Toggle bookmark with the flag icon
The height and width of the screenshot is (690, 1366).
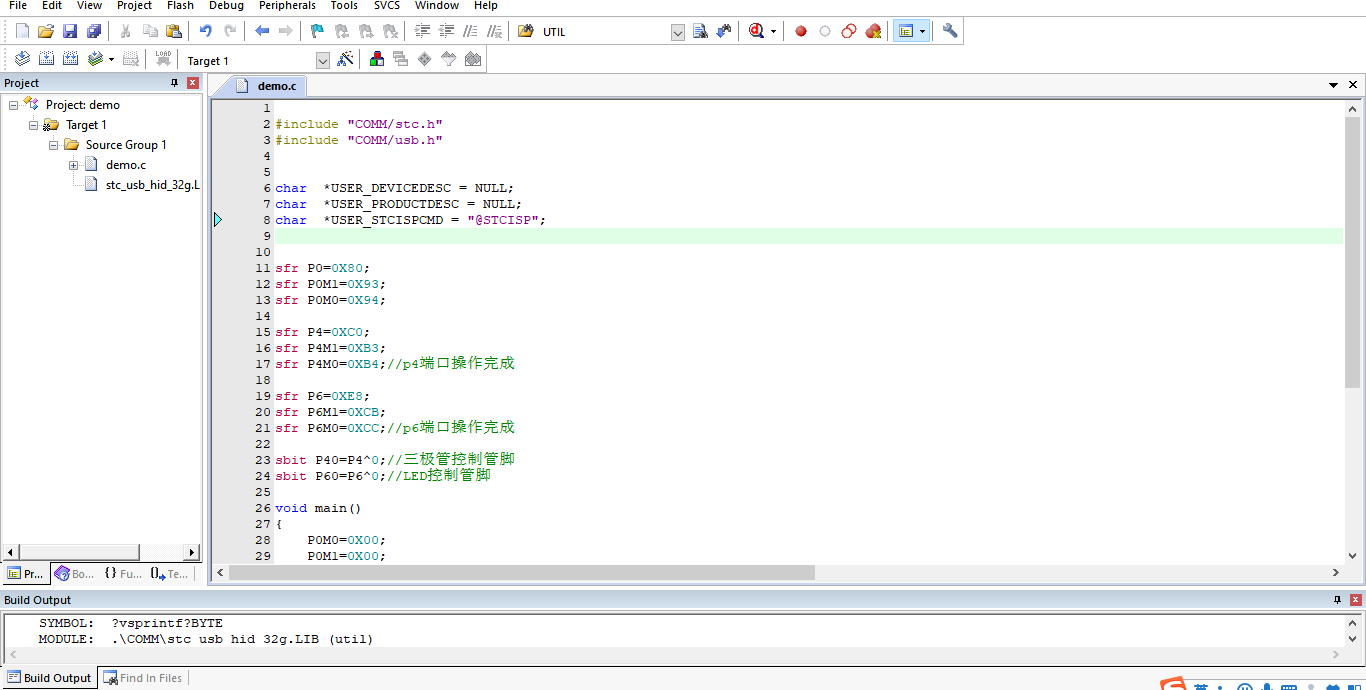(317, 31)
